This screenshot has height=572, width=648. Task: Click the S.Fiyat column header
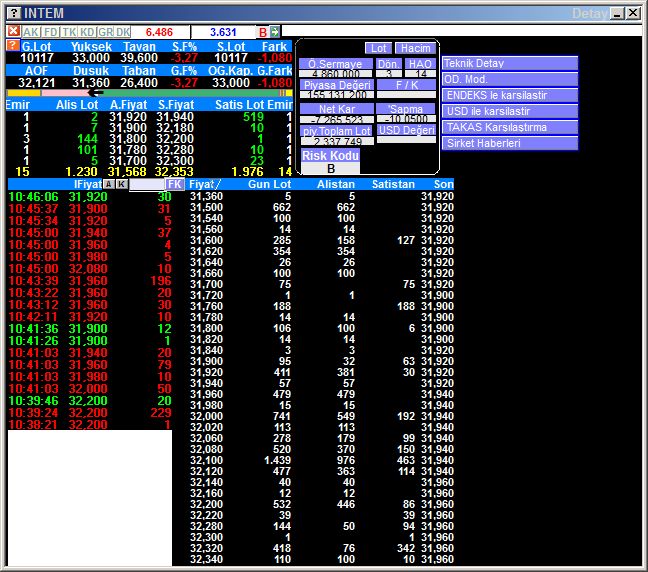[x=176, y=105]
